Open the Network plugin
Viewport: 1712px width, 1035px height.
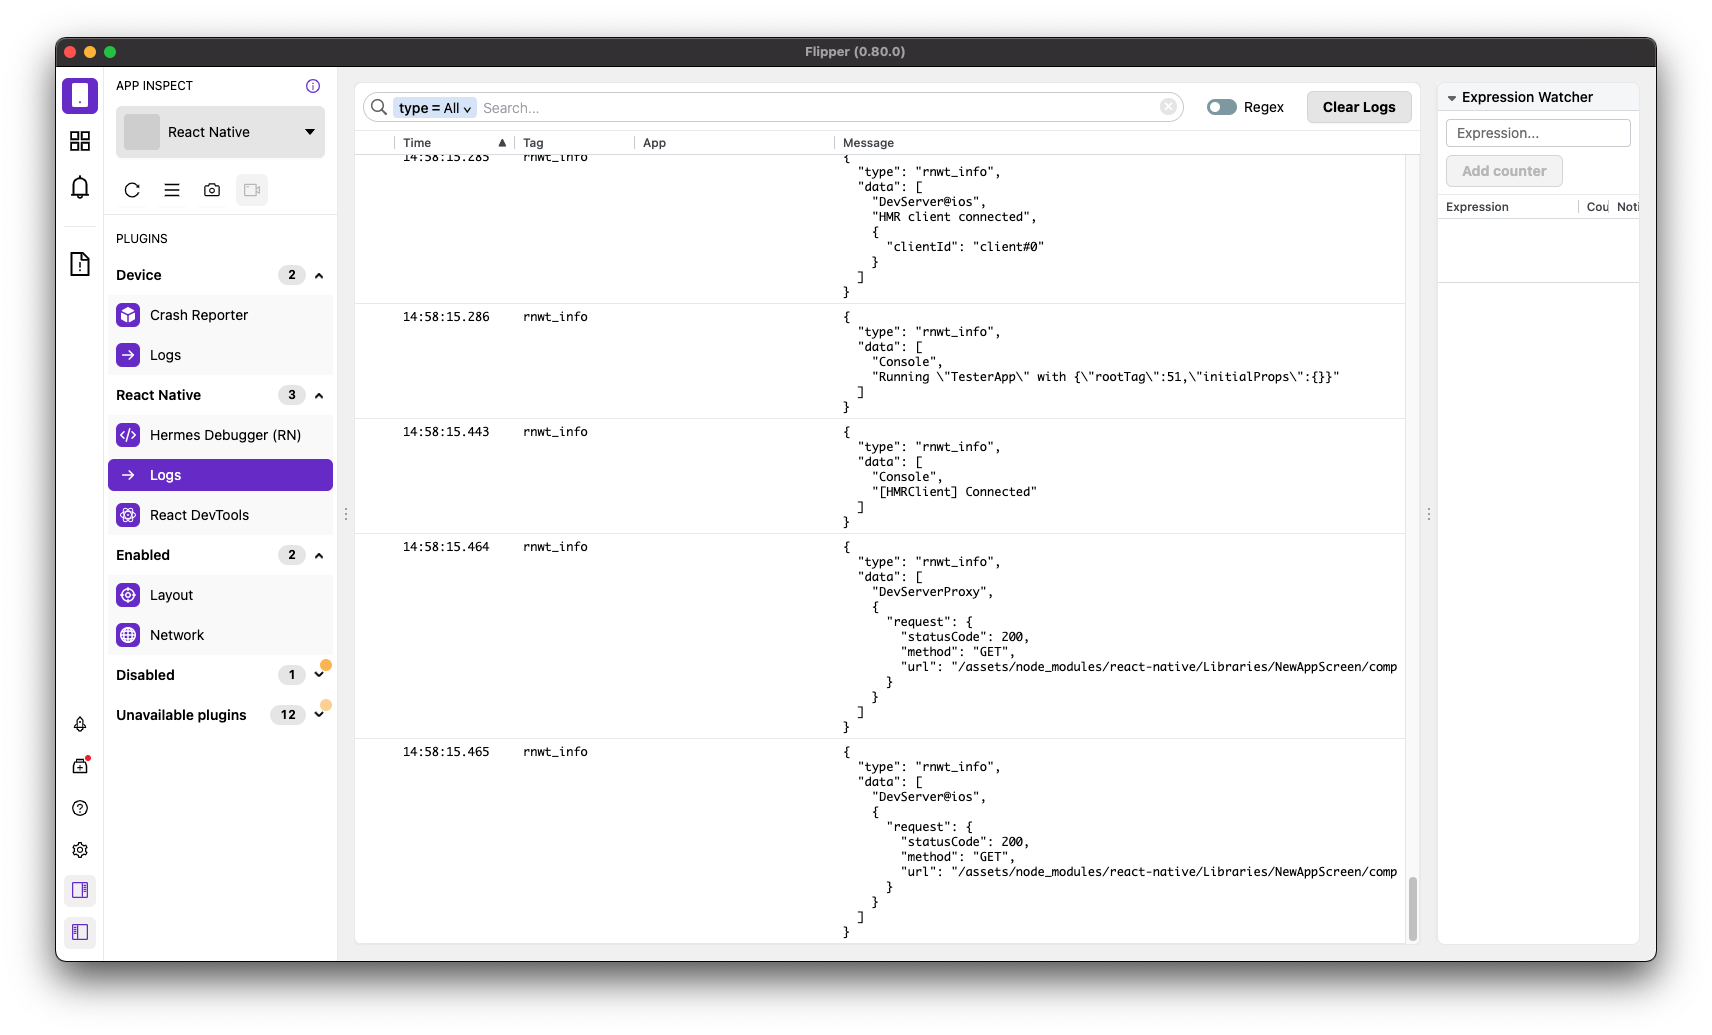click(220, 635)
